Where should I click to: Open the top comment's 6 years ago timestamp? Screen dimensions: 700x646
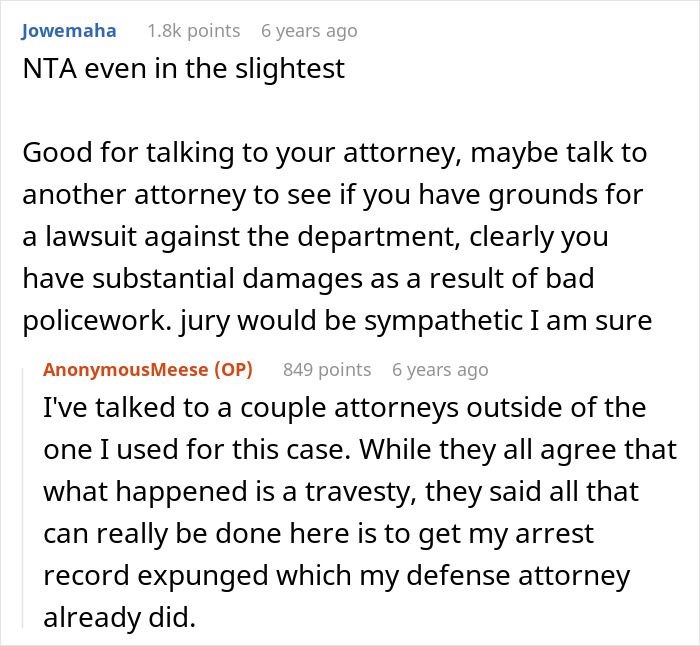[309, 31]
